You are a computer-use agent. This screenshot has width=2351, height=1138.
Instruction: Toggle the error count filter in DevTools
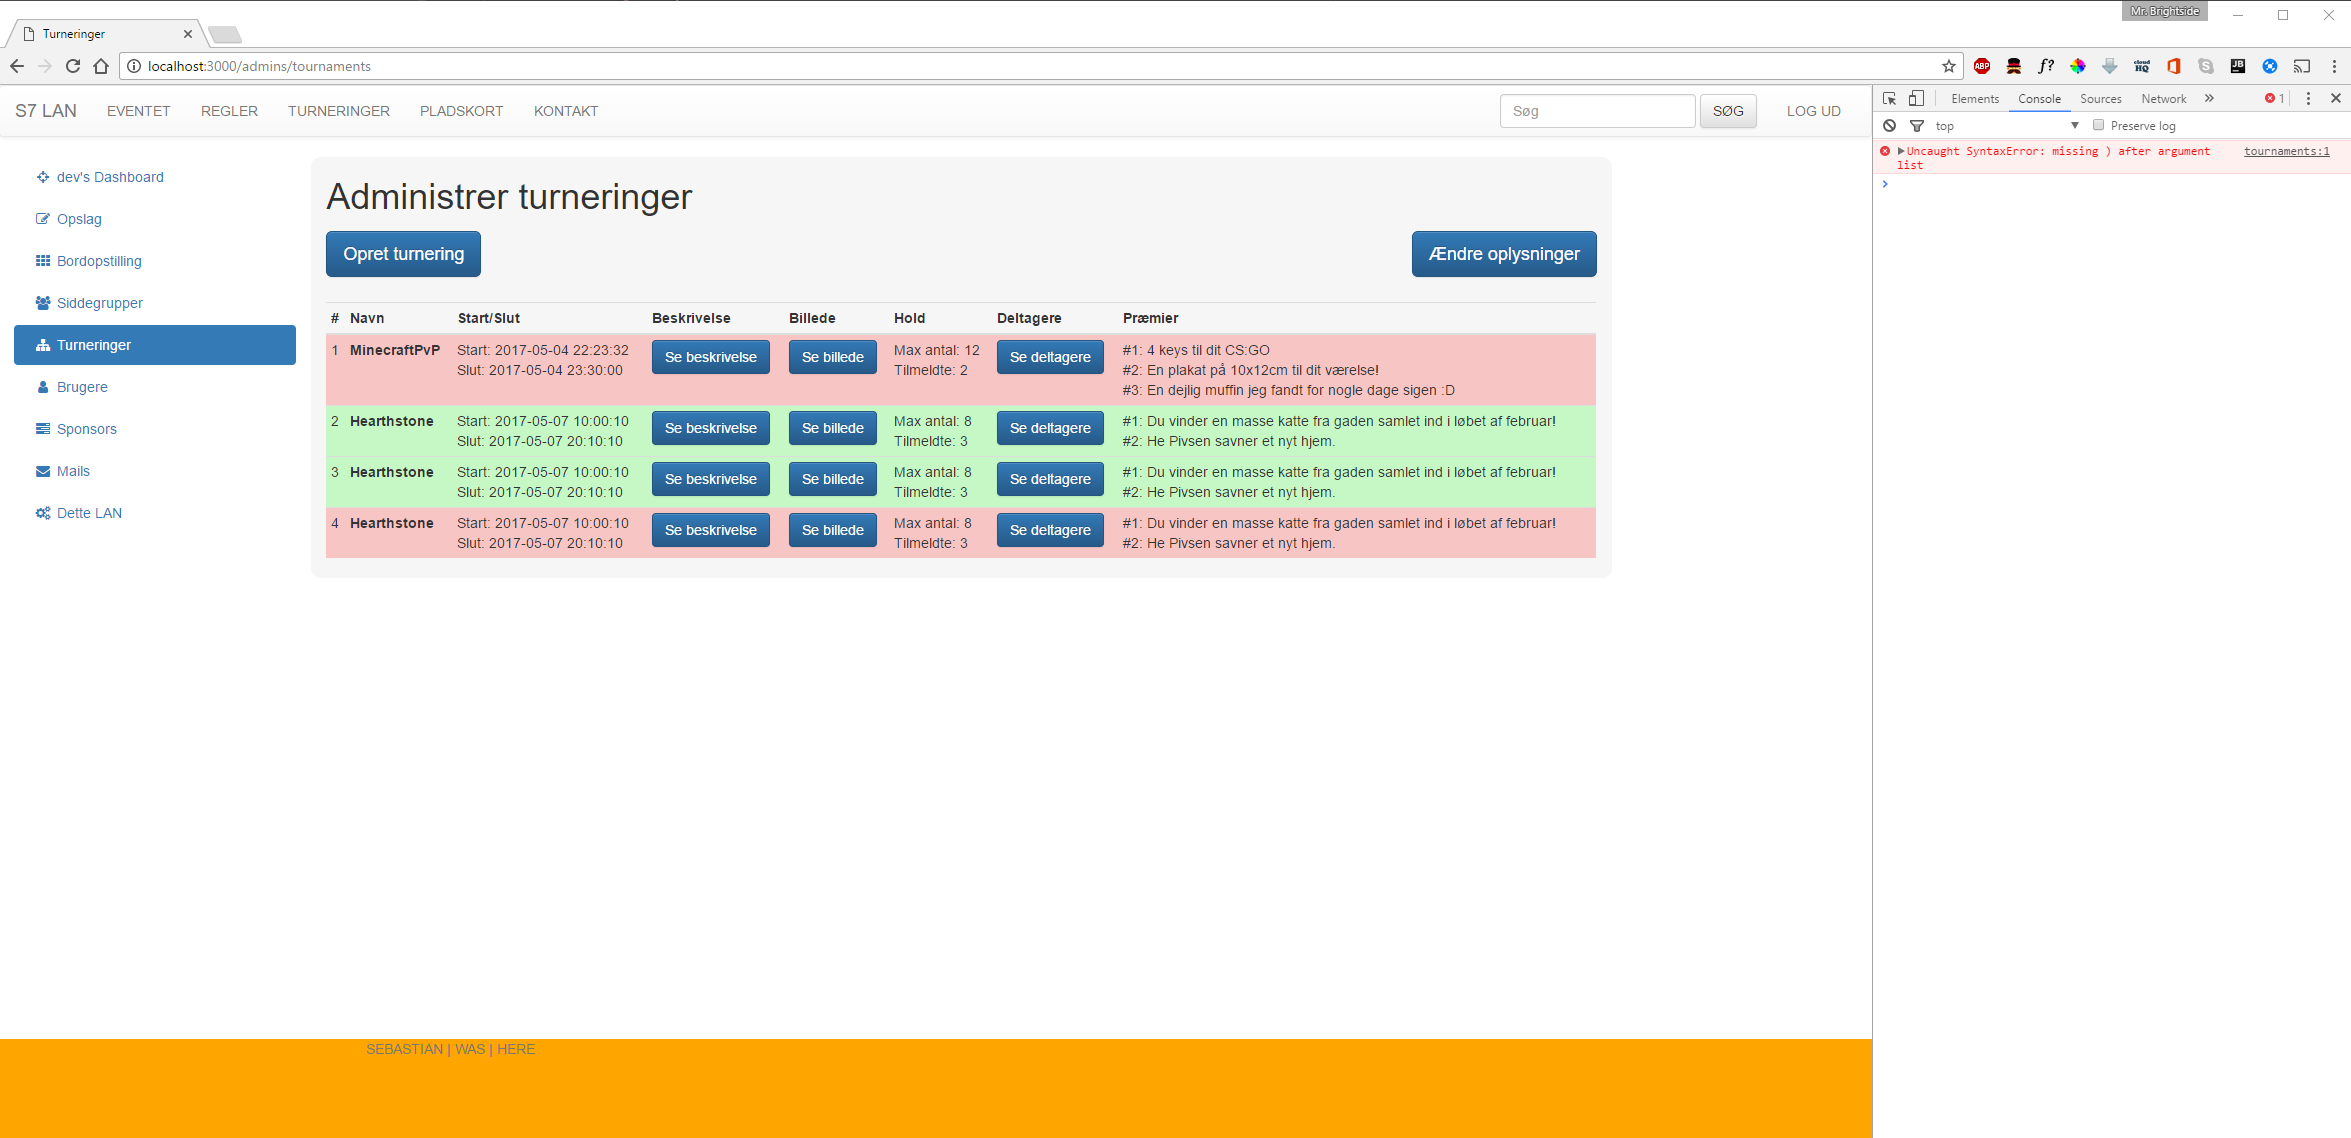point(2272,98)
